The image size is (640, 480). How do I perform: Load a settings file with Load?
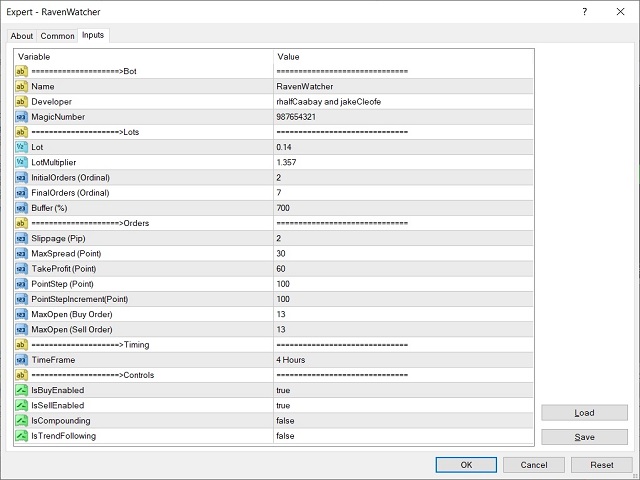(584, 413)
